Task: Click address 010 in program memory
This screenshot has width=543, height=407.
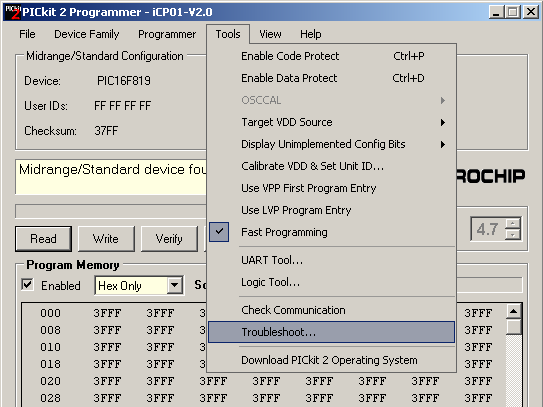Action: pyautogui.click(x=51, y=347)
